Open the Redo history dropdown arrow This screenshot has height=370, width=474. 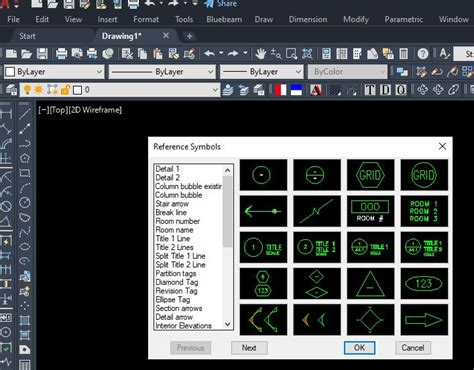(245, 53)
